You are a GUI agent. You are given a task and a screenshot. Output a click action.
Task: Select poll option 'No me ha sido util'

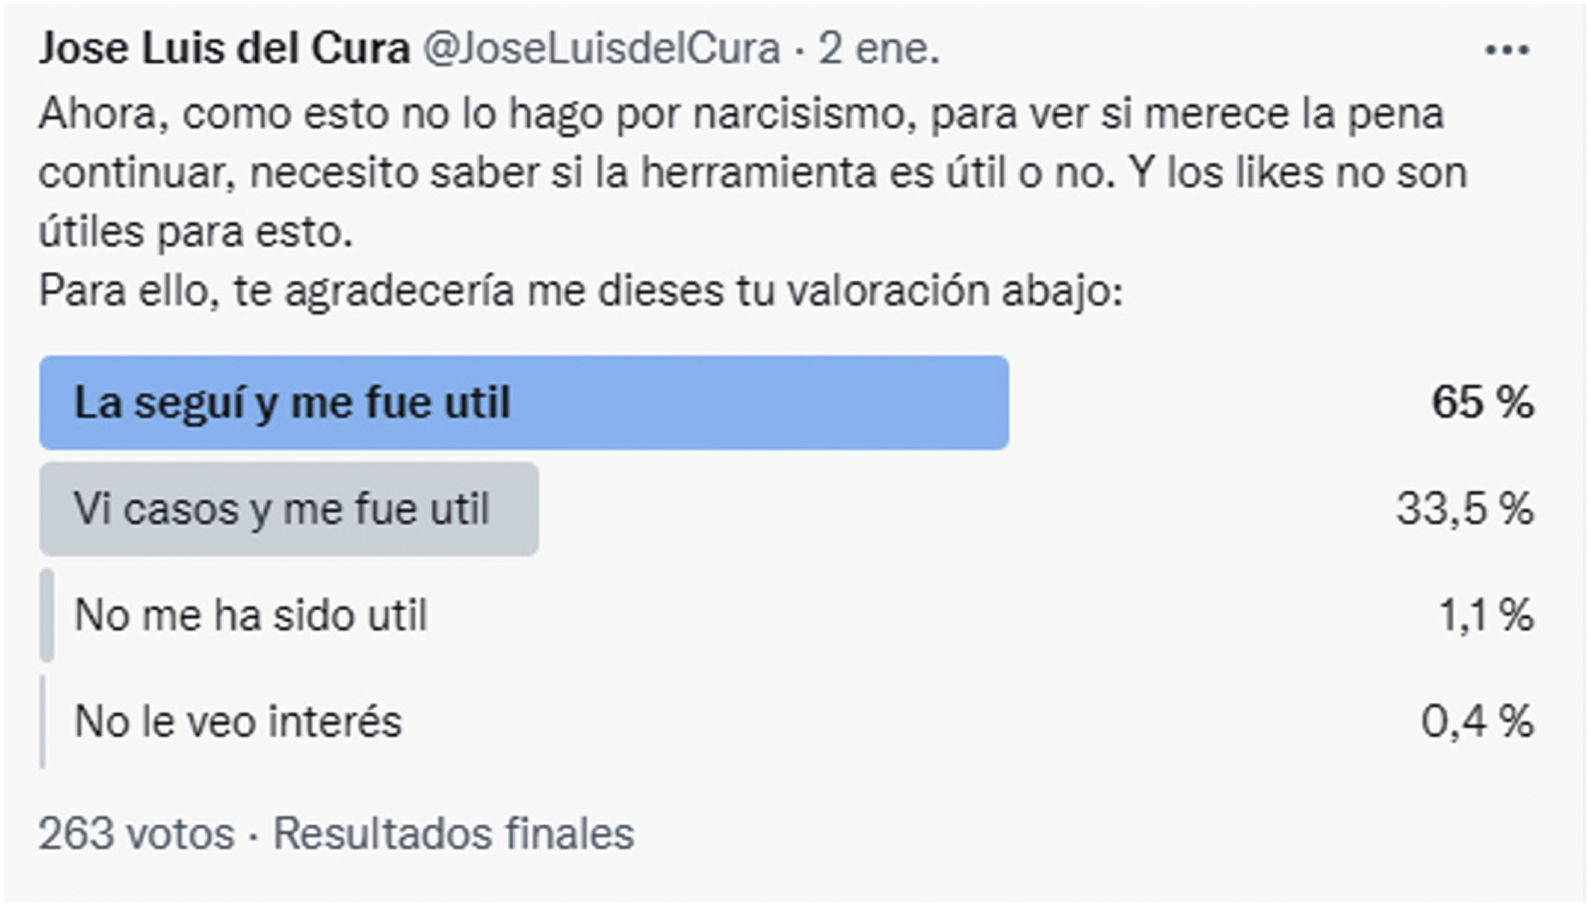tap(251, 615)
